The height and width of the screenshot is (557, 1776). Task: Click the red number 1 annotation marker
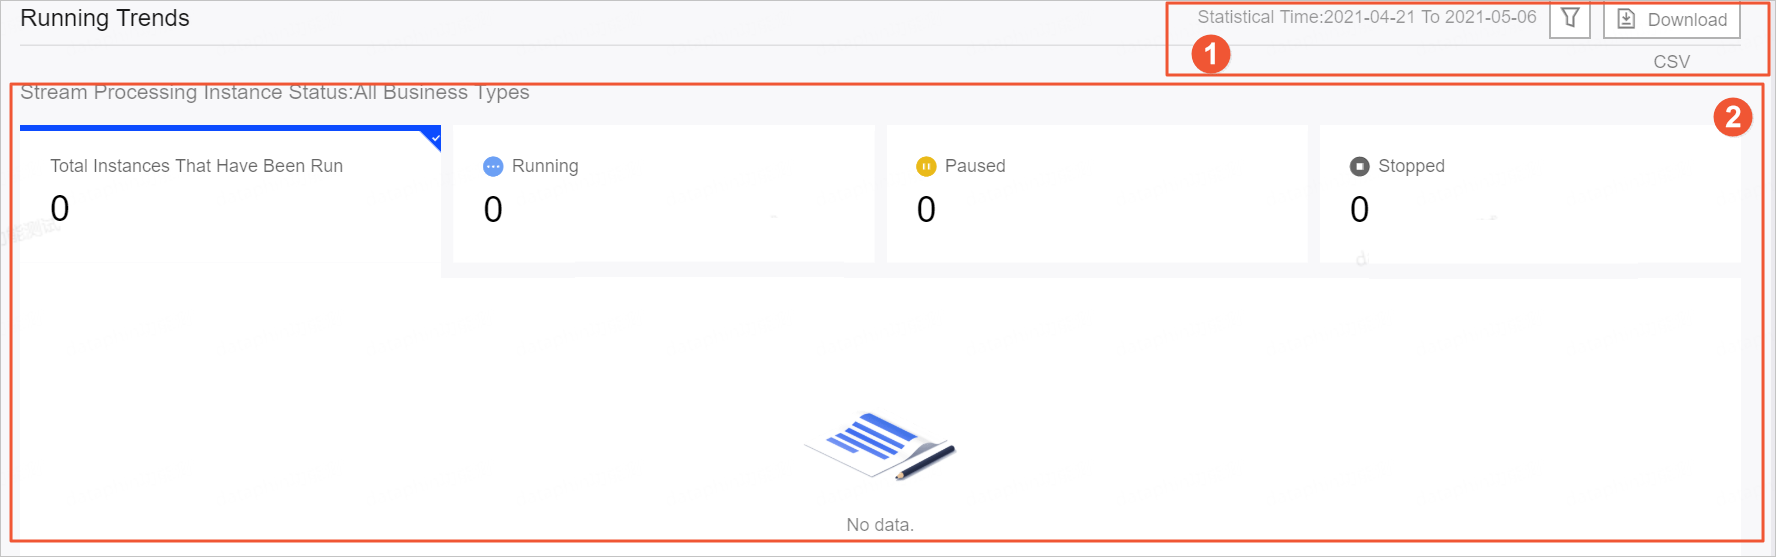[1211, 54]
